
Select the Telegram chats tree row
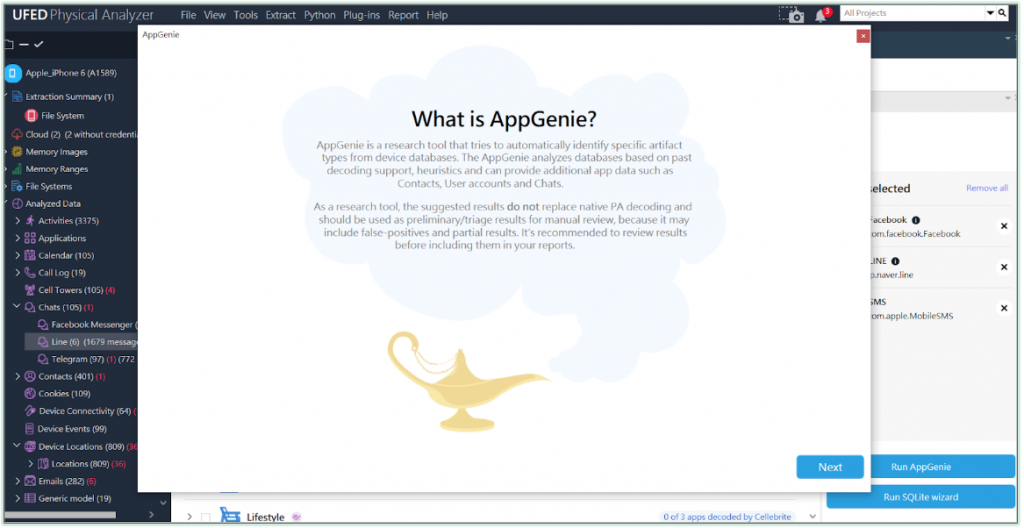(82, 359)
